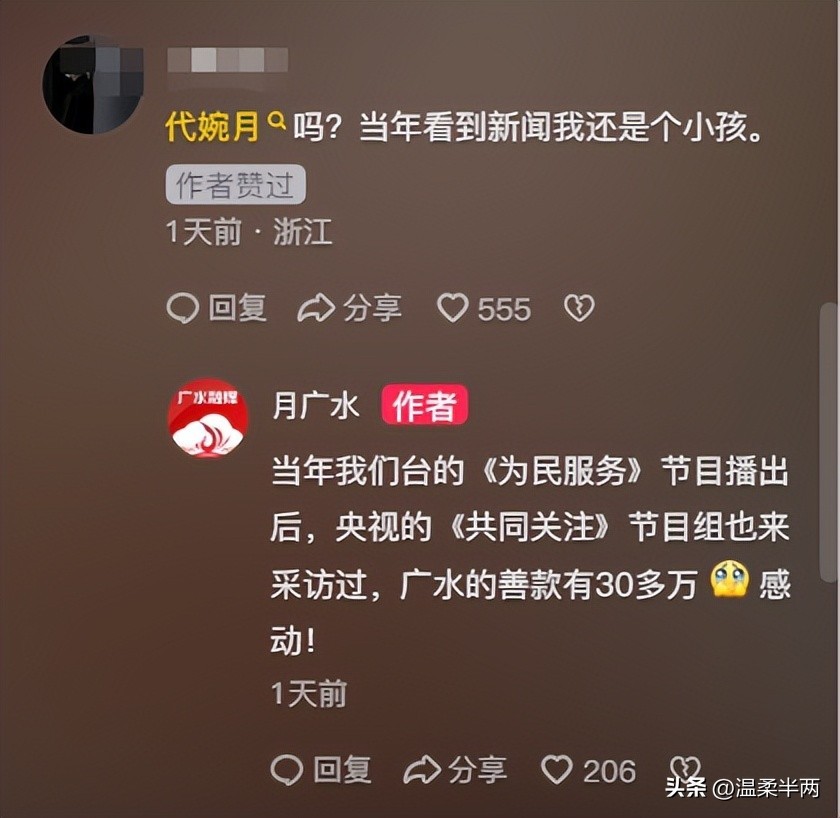Click share arrow icon on author's comment
This screenshot has height=818, width=840.
coord(422,770)
